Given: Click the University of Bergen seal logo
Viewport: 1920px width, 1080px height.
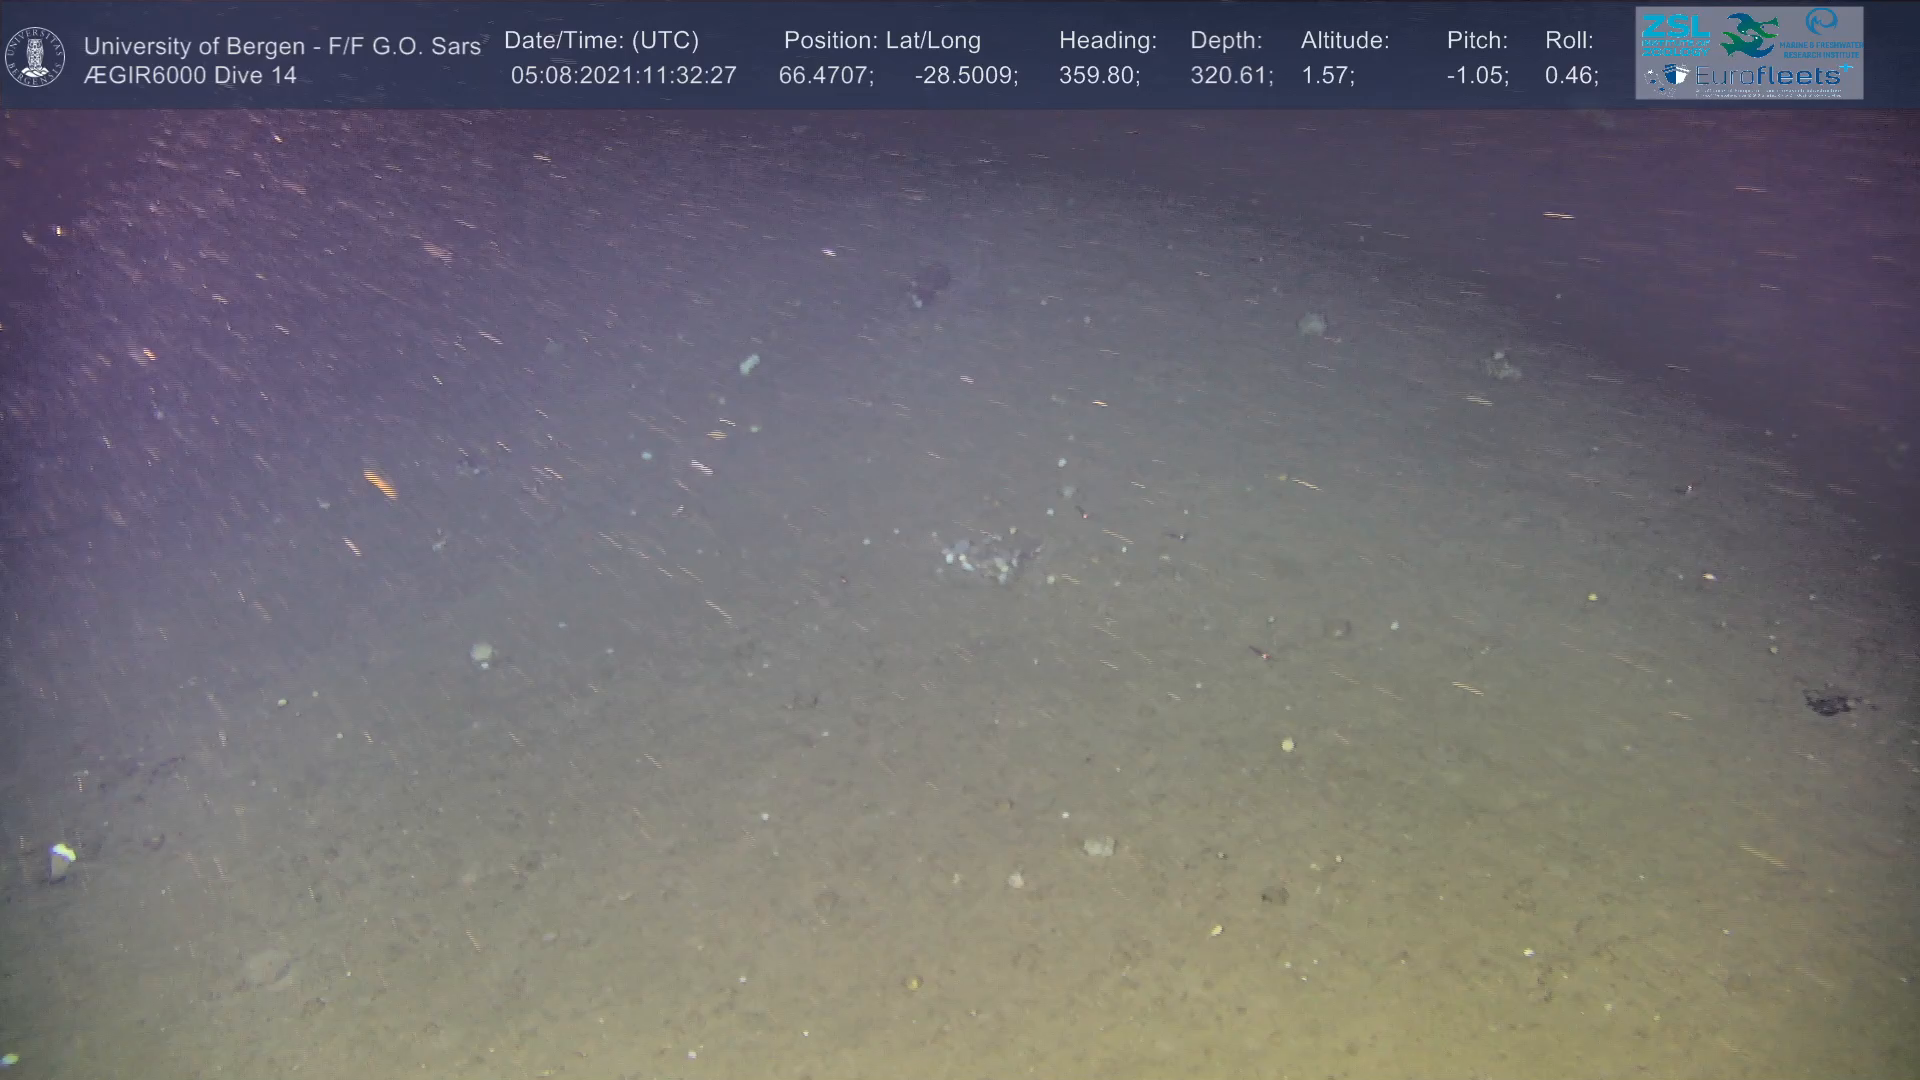Looking at the screenshot, I should [35, 57].
